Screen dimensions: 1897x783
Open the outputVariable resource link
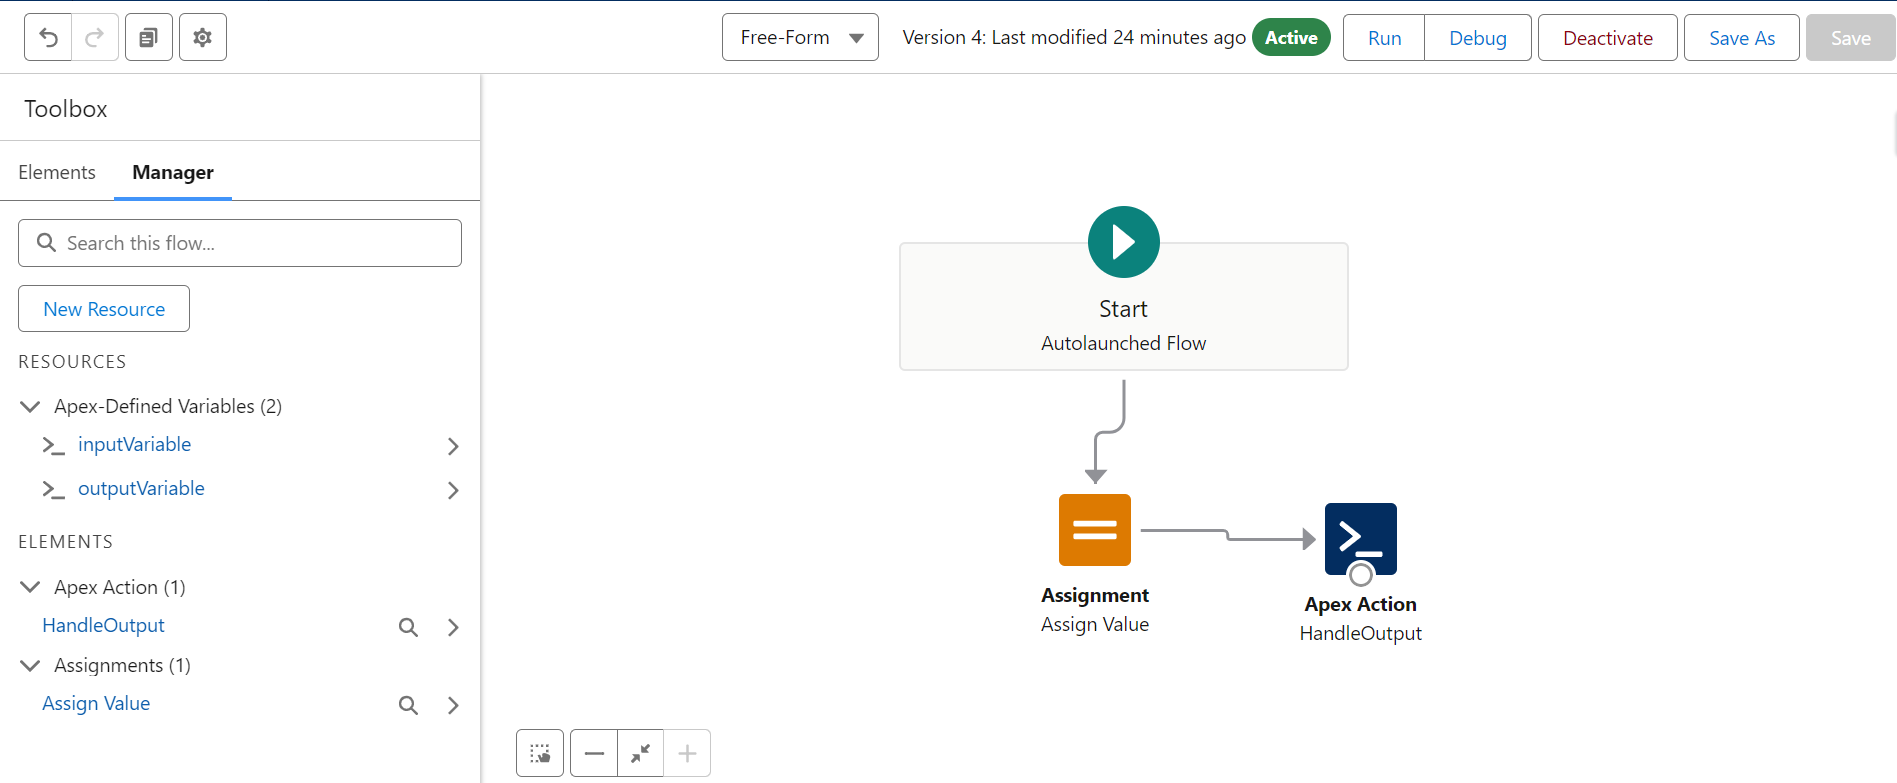pos(141,488)
